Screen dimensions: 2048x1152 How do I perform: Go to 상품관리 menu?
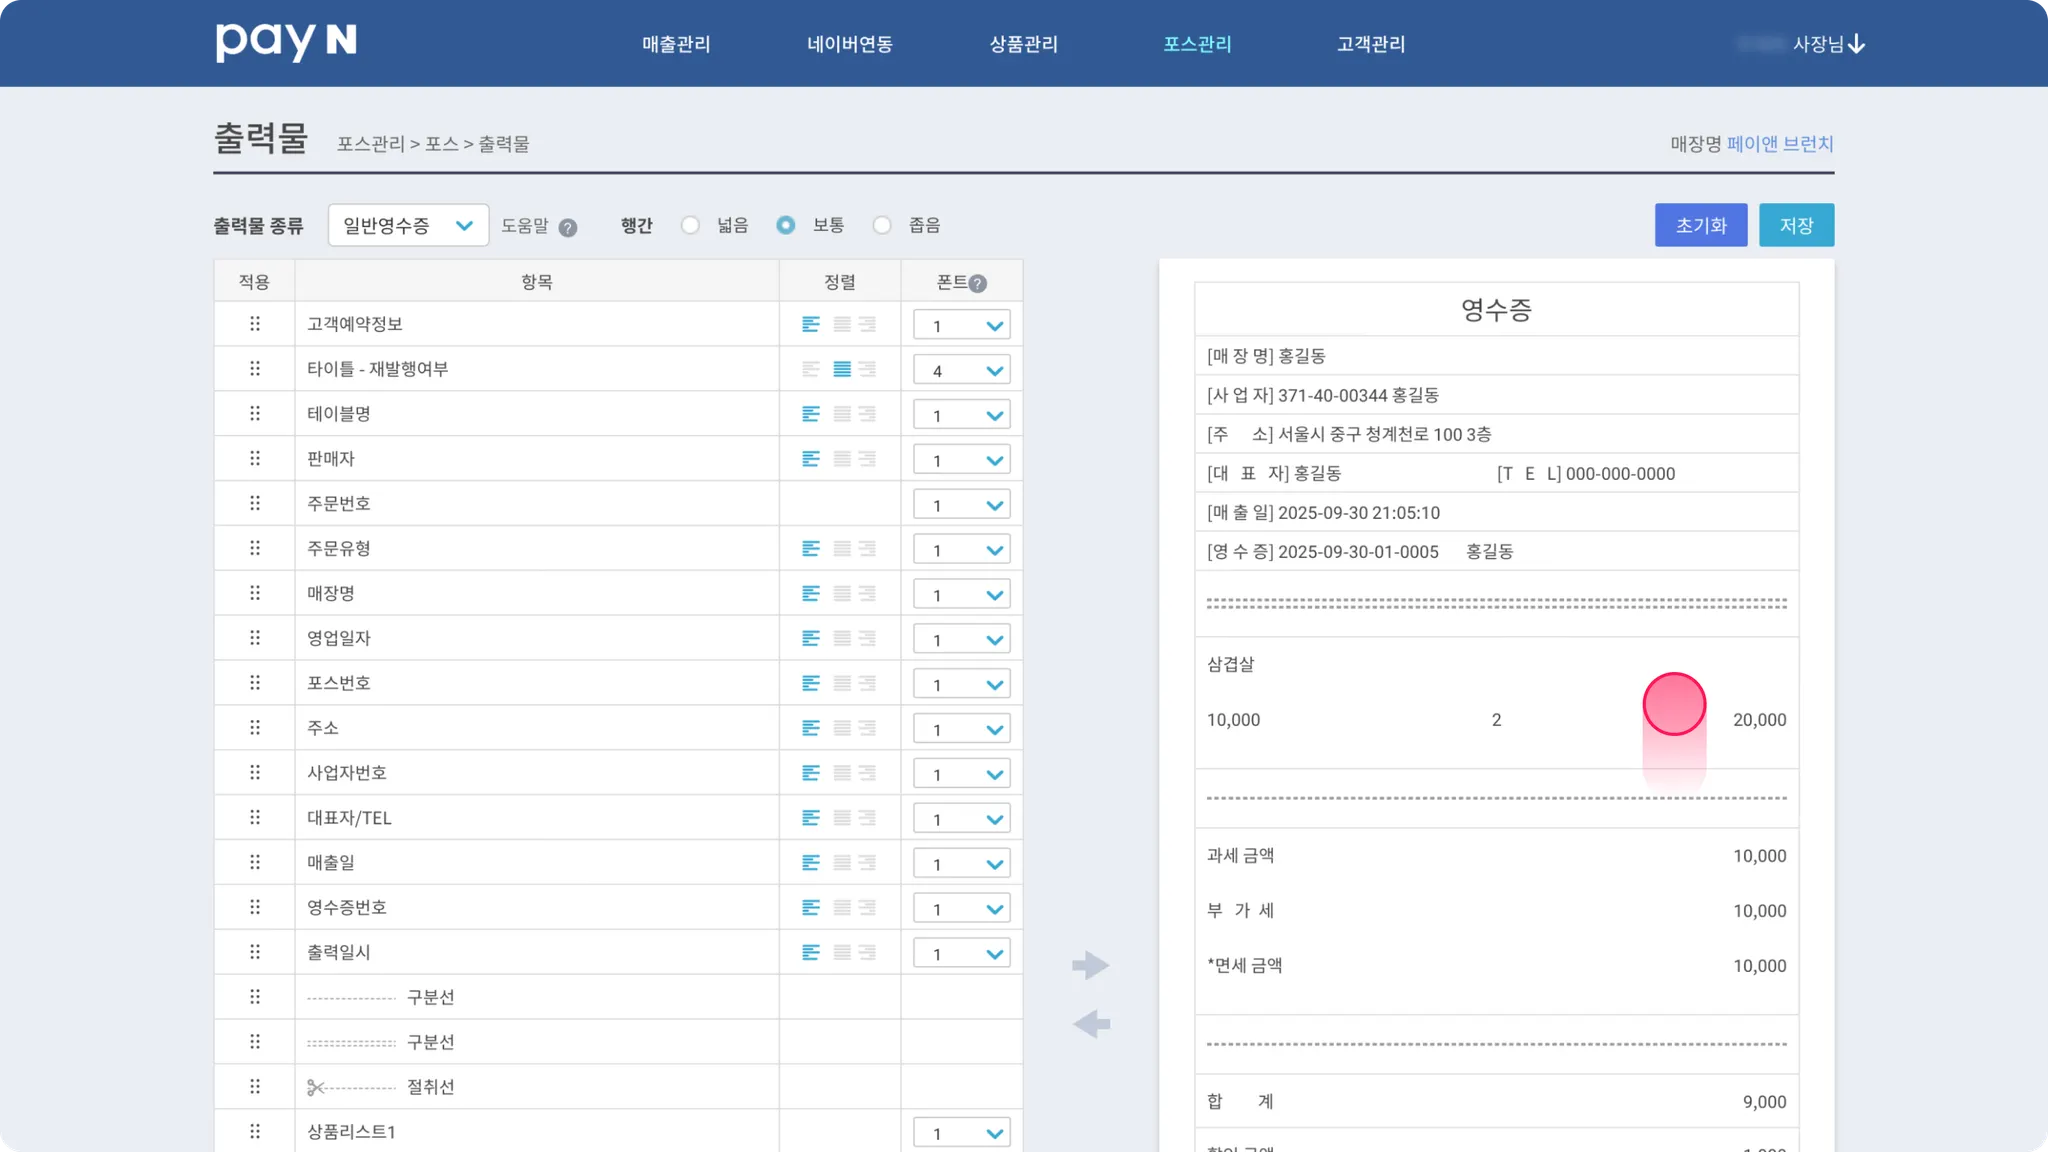pos(1023,44)
